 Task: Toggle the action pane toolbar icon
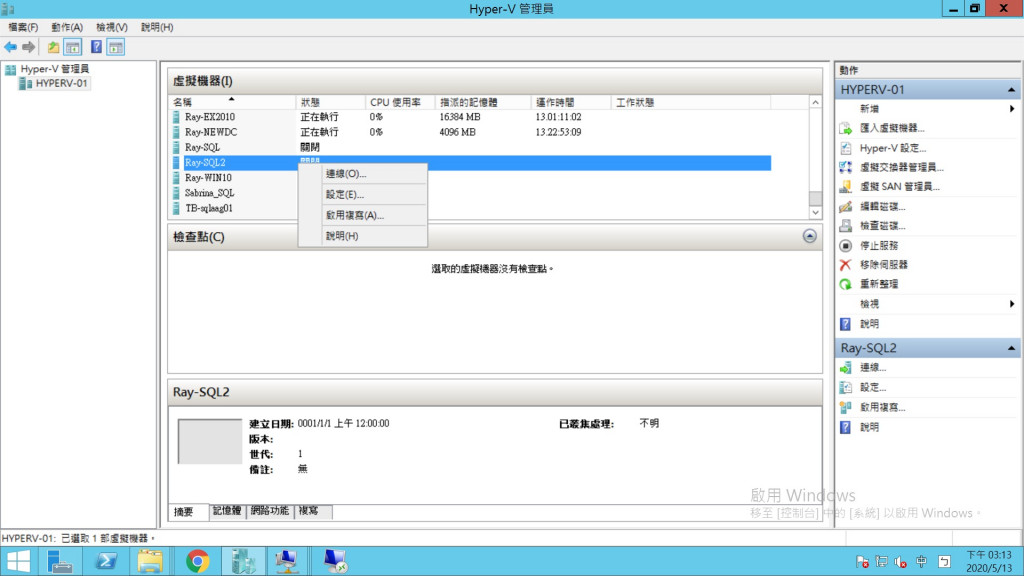pyautogui.click(x=116, y=47)
